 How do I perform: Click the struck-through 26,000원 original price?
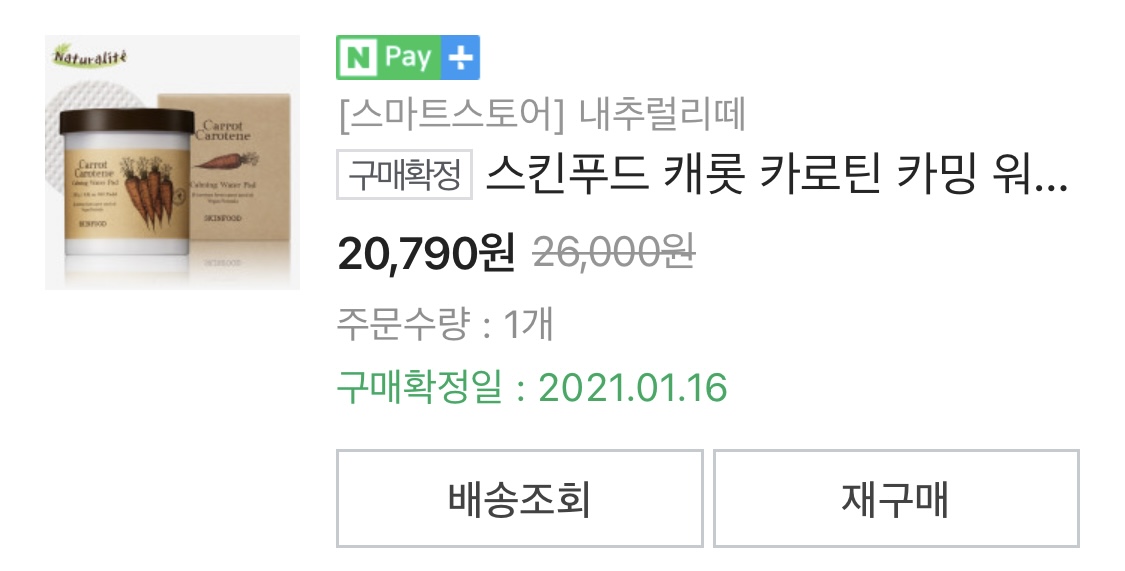click(x=613, y=253)
